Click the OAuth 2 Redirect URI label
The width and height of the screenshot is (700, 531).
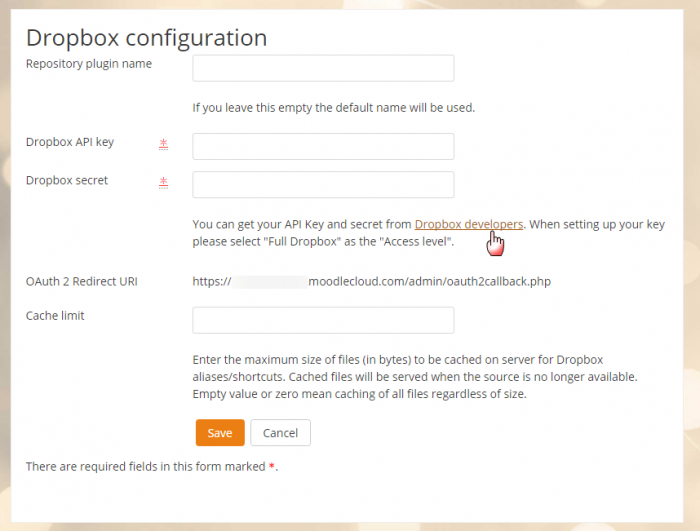pyautogui.click(x=81, y=281)
